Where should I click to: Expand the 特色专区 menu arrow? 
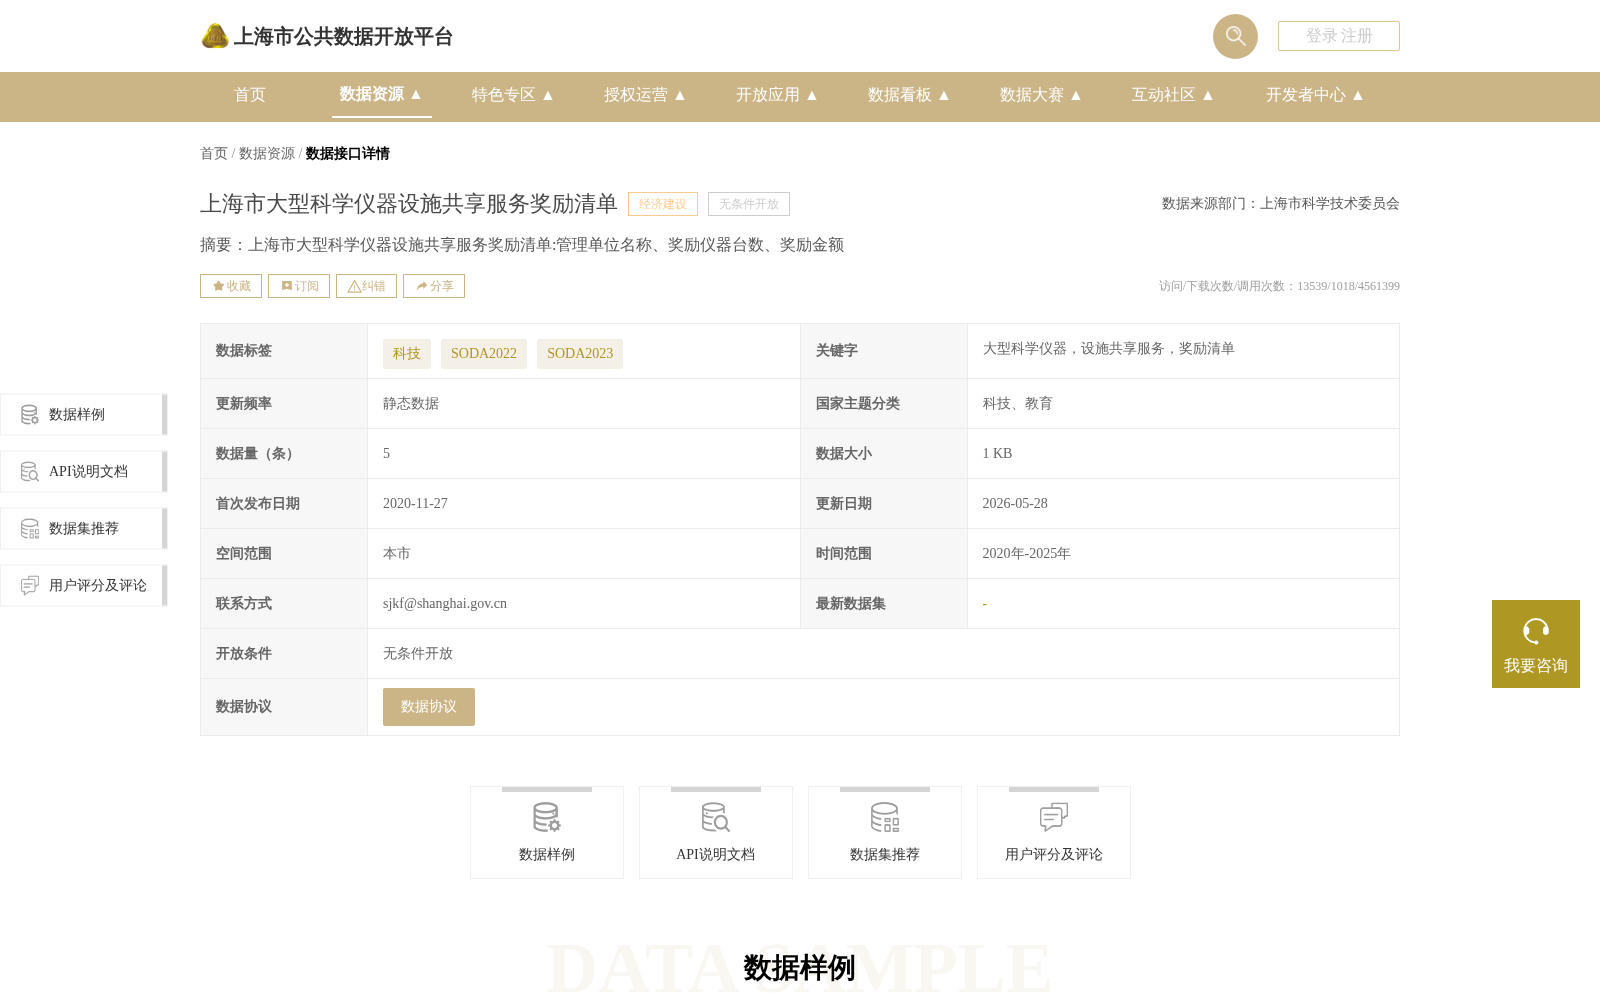click(x=548, y=95)
